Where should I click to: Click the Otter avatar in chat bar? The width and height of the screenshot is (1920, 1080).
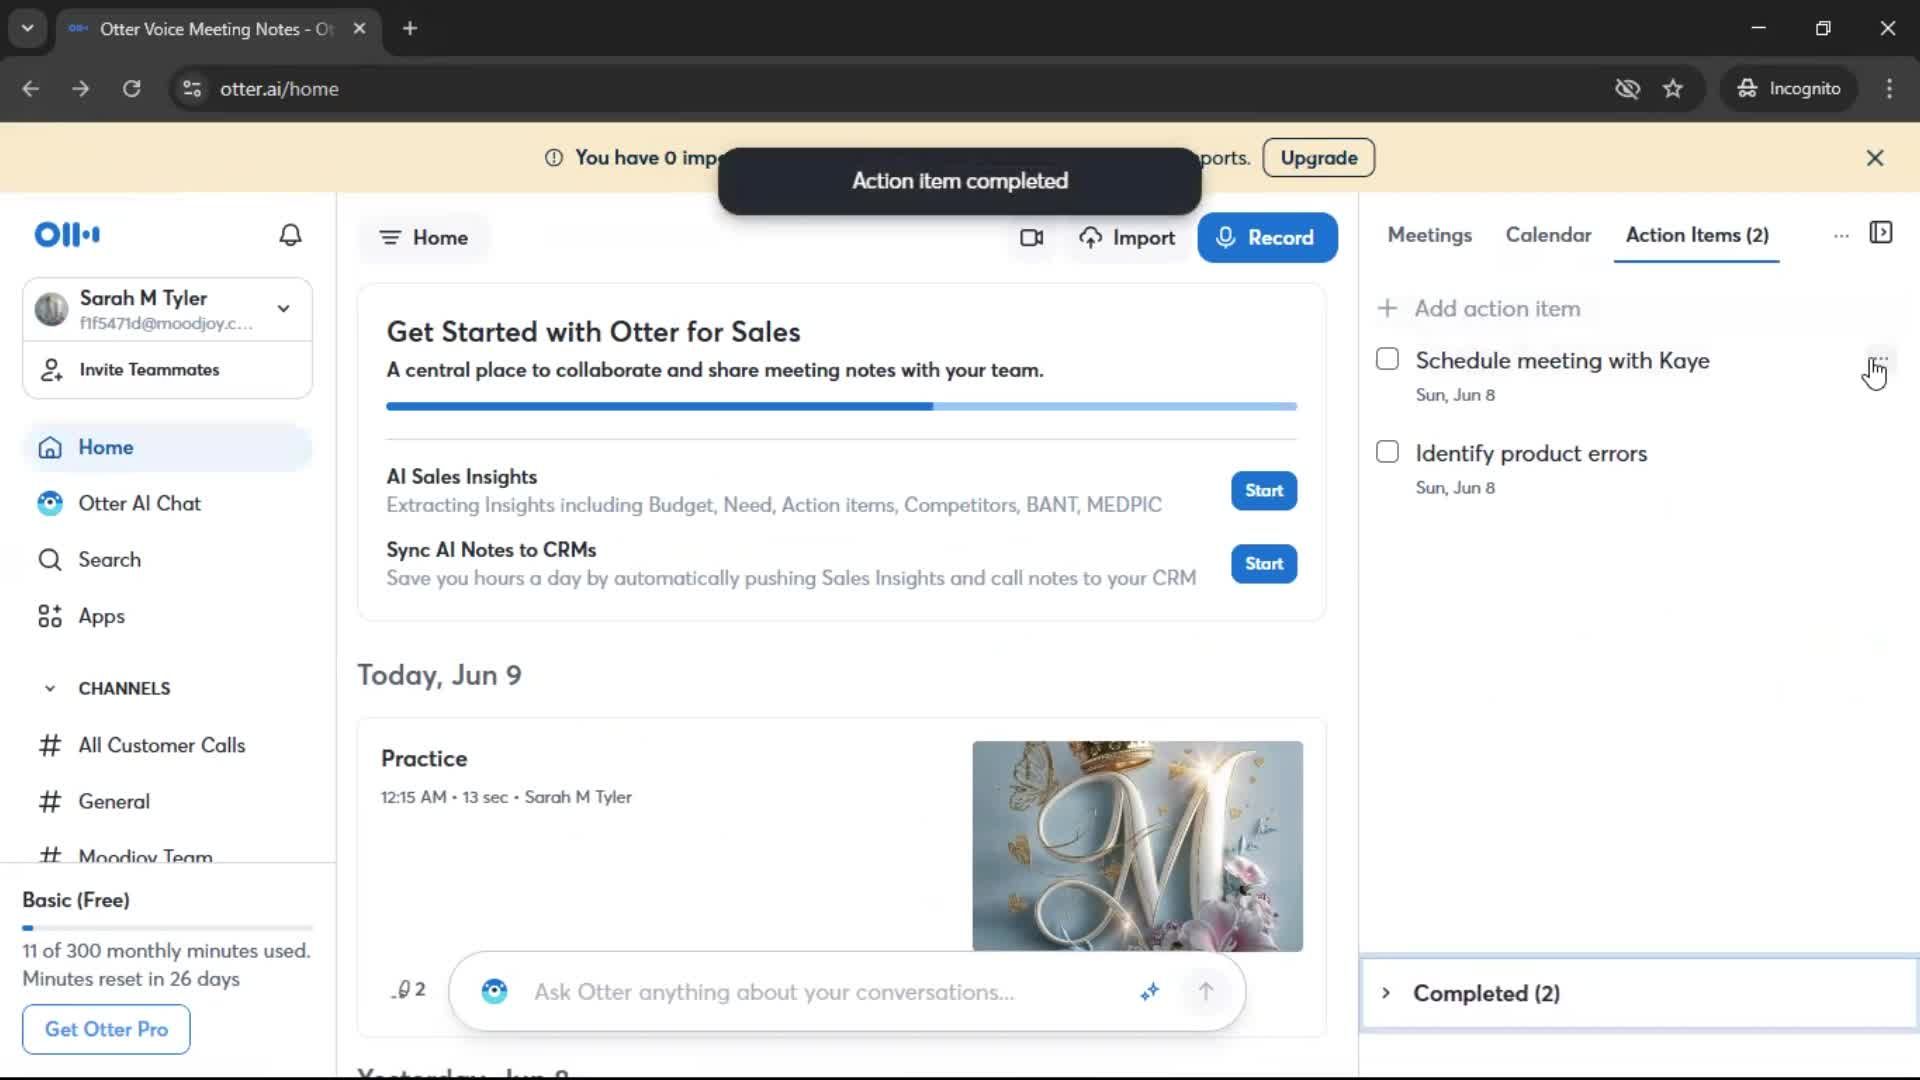point(494,991)
